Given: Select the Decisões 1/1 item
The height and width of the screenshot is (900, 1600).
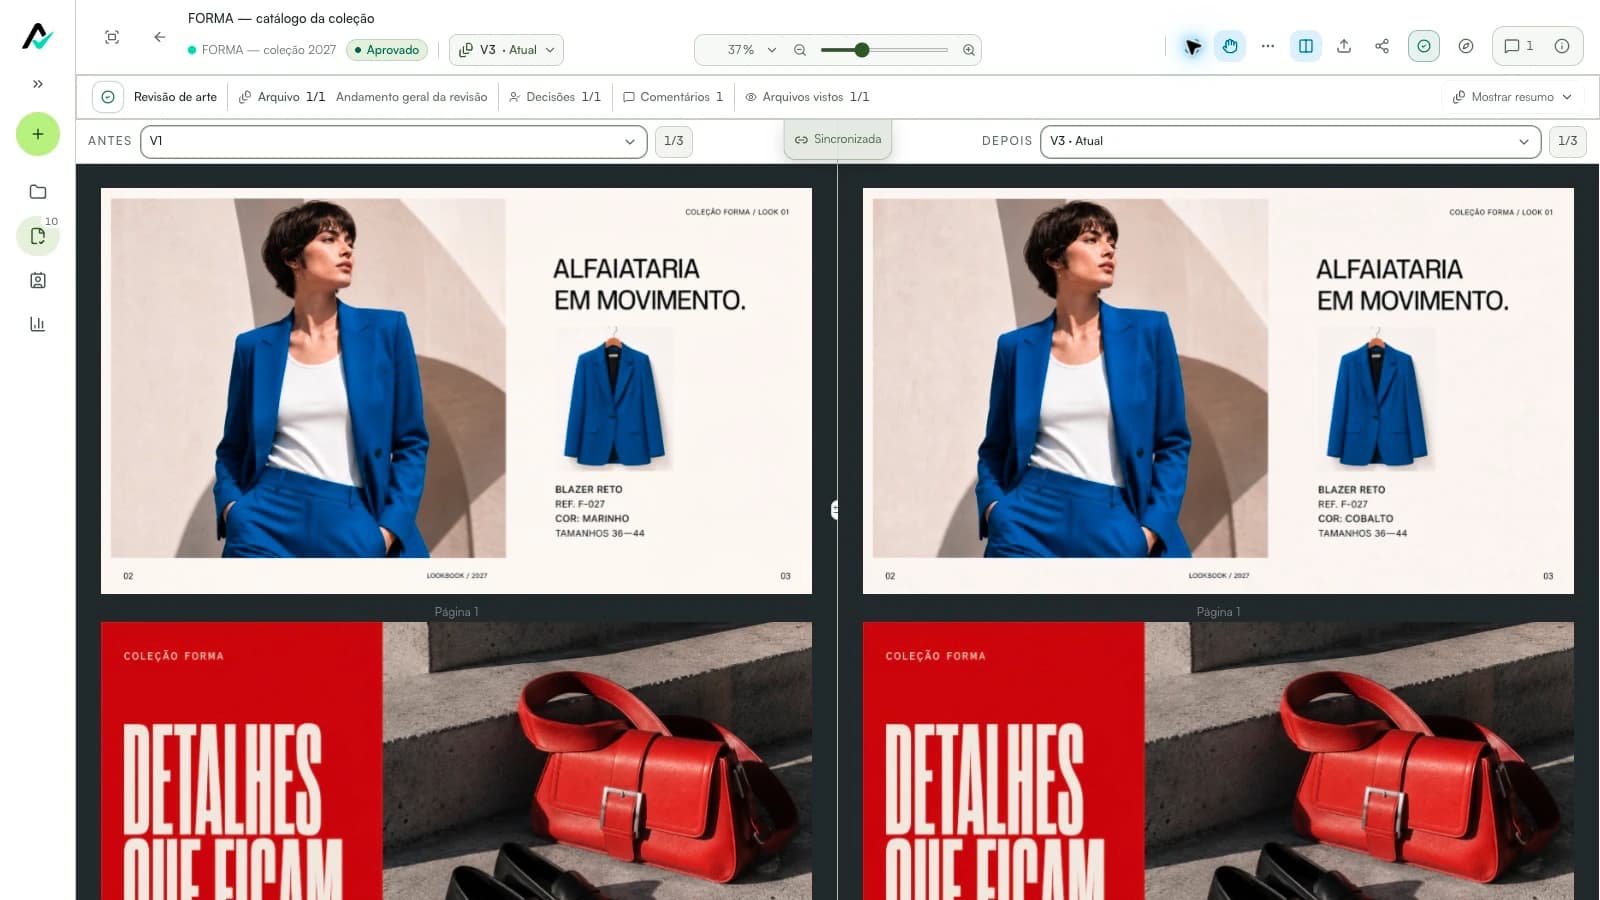Looking at the screenshot, I should click(555, 97).
